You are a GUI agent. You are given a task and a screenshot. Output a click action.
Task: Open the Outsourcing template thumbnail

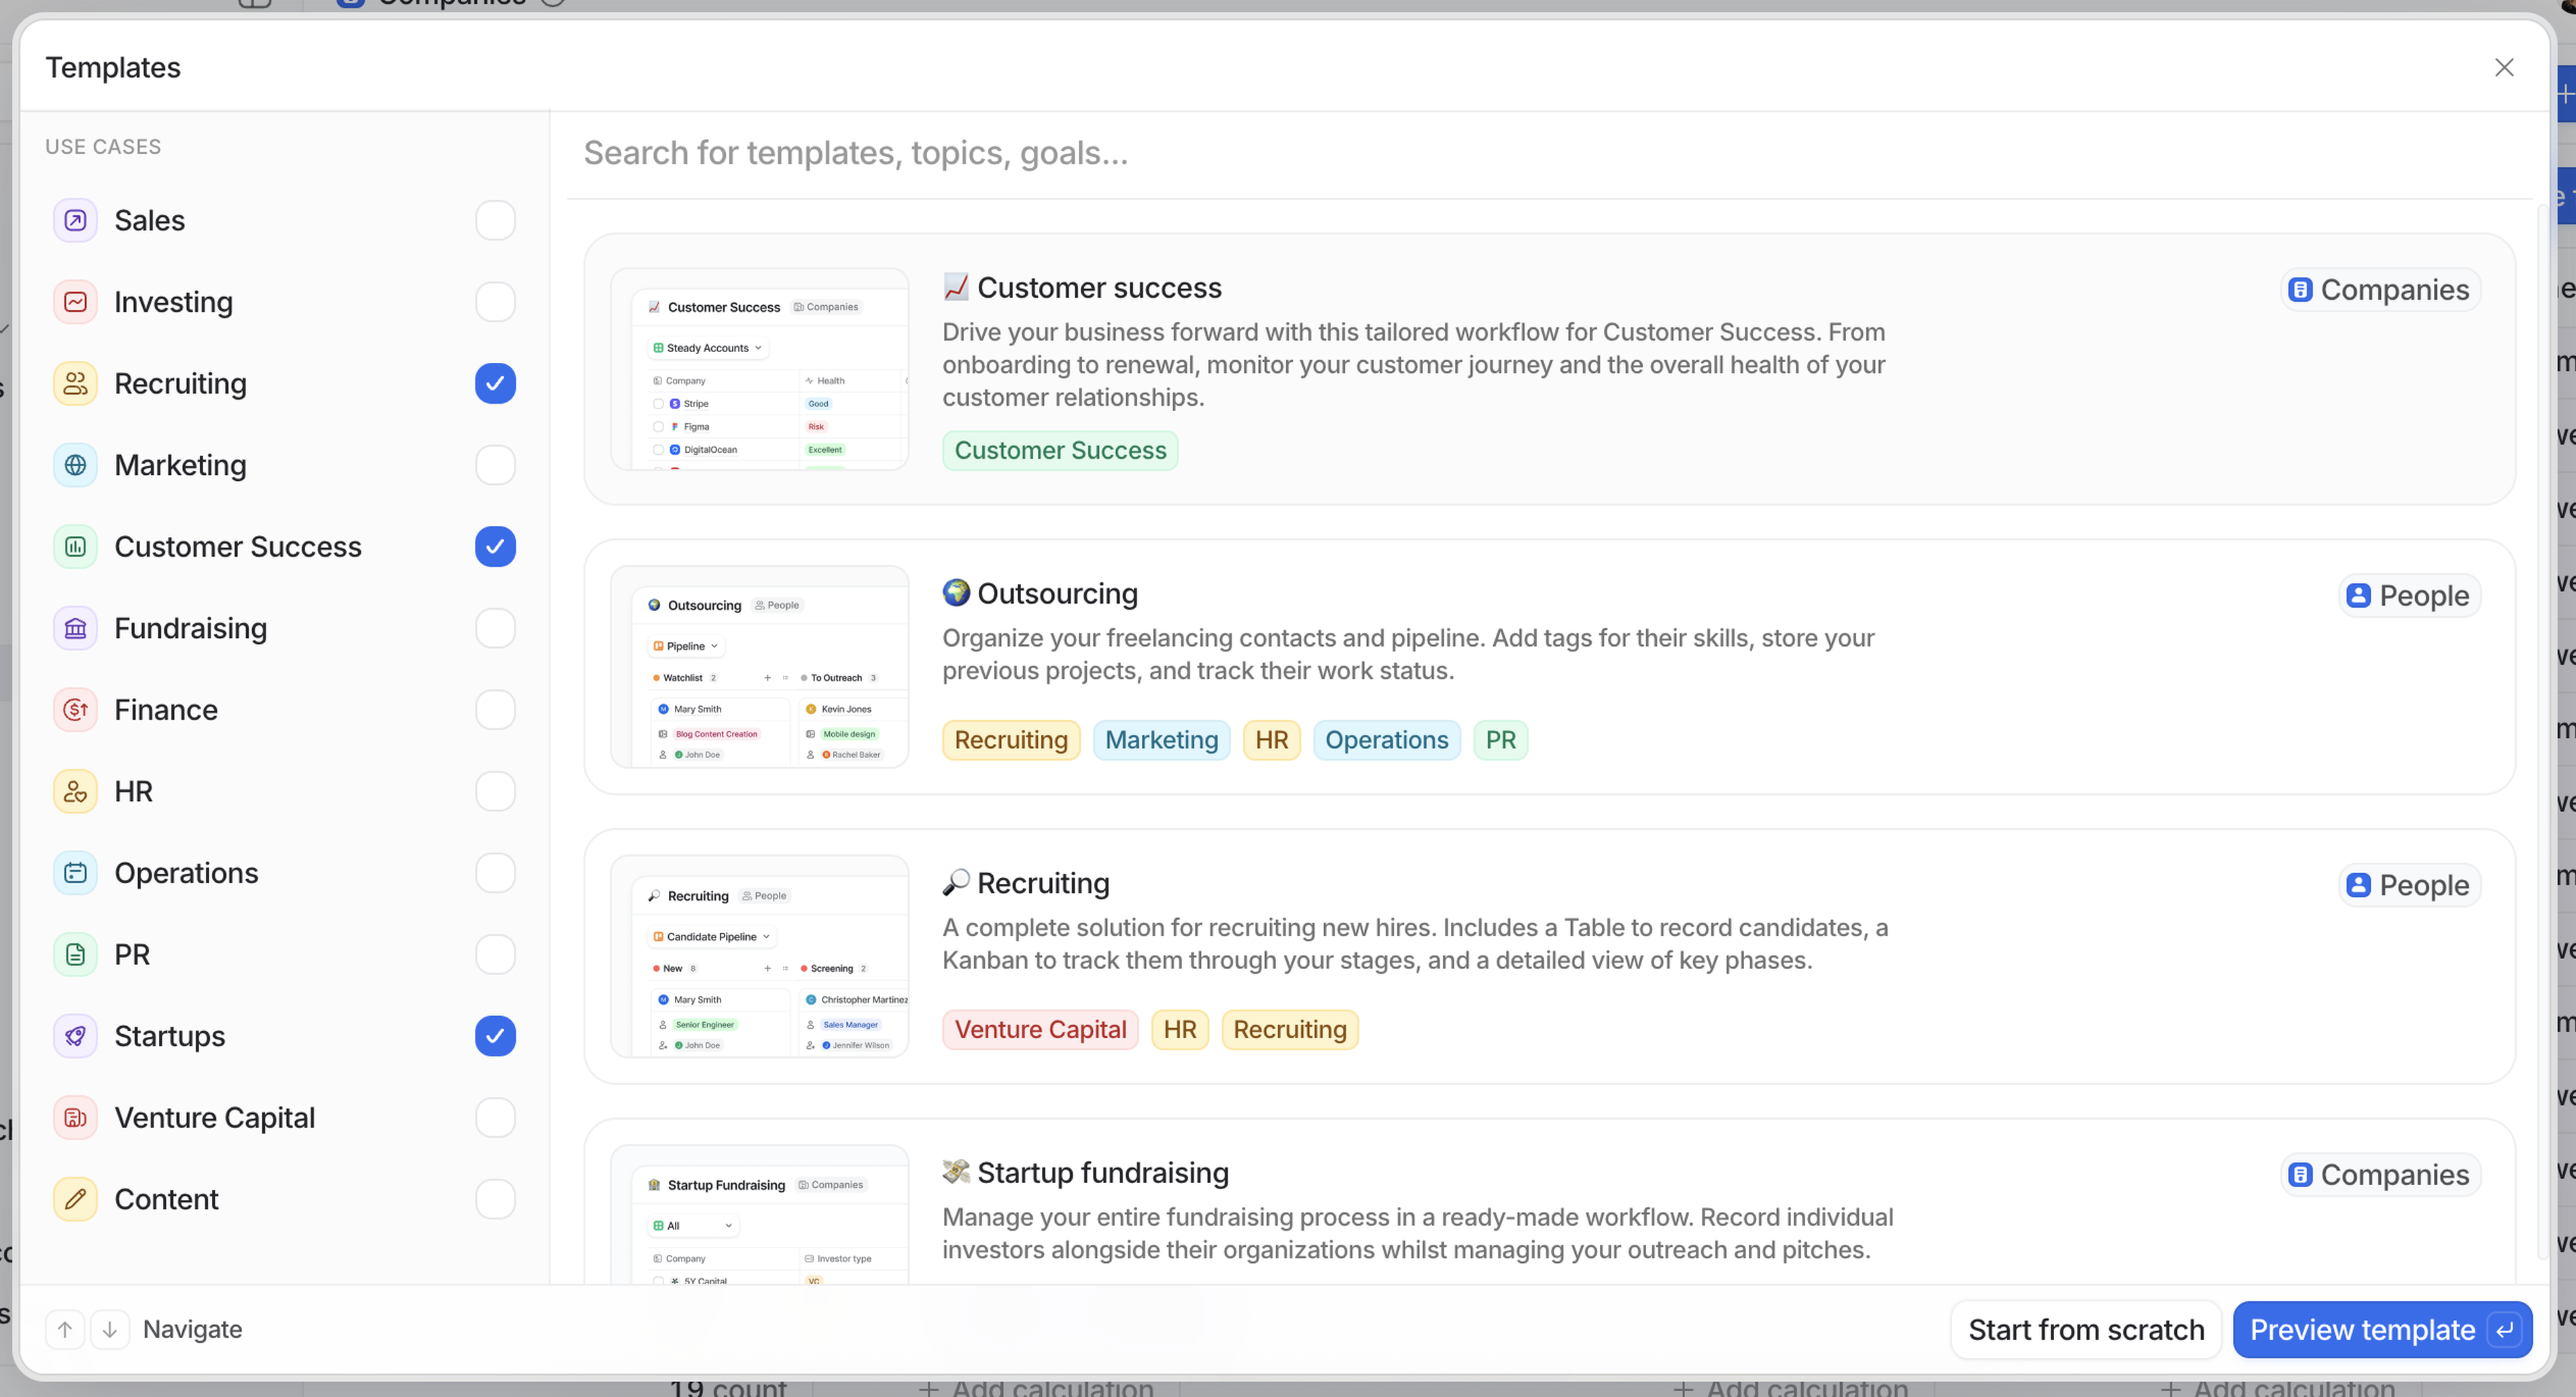(759, 667)
